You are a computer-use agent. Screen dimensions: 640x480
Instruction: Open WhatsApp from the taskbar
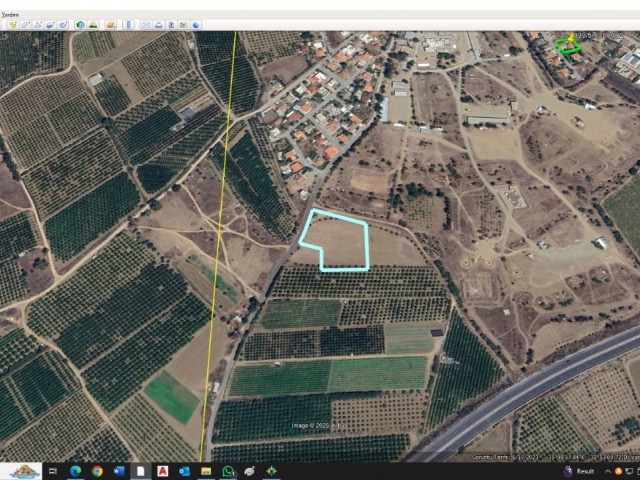228,471
